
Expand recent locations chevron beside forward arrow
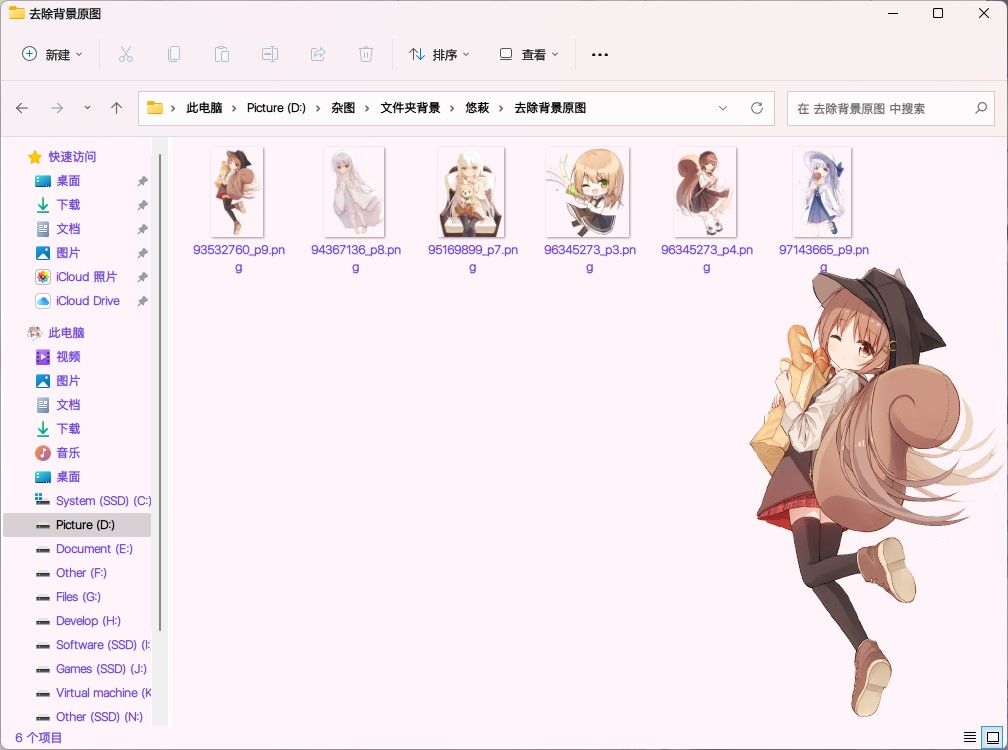click(x=87, y=108)
